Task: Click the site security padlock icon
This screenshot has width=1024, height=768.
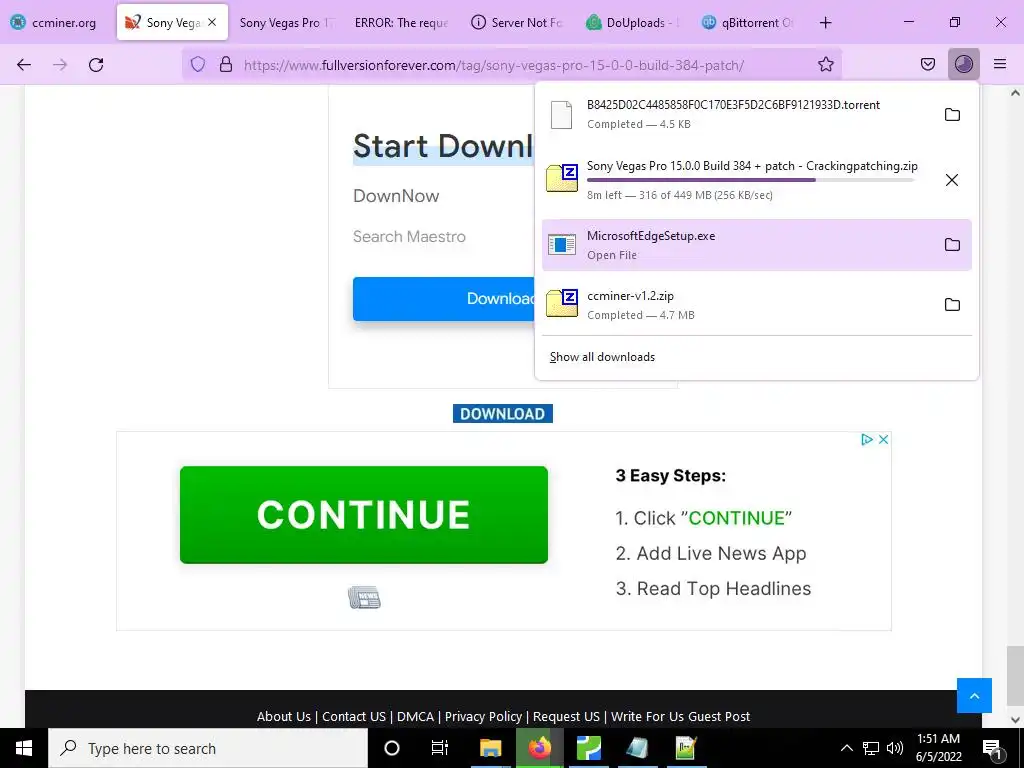Action: click(x=226, y=64)
